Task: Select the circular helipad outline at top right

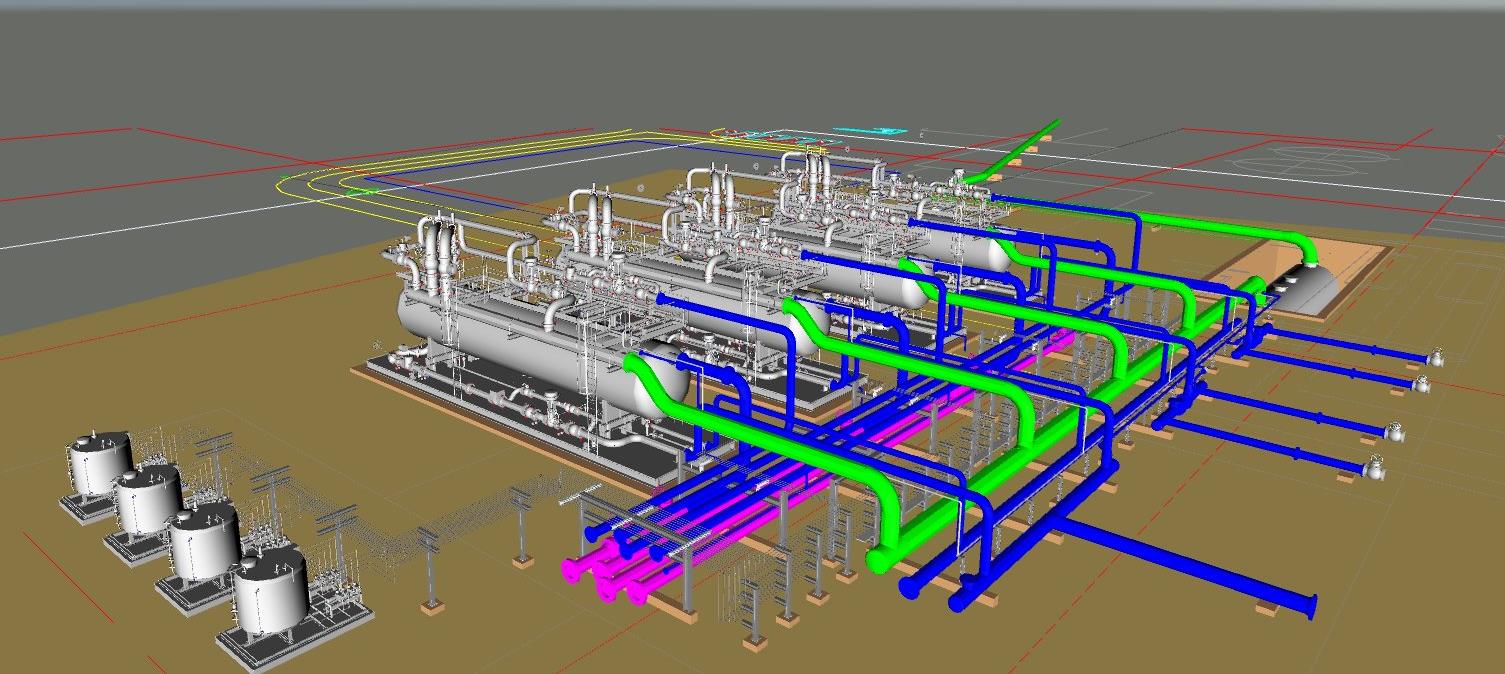Action: click(x=1300, y=159)
